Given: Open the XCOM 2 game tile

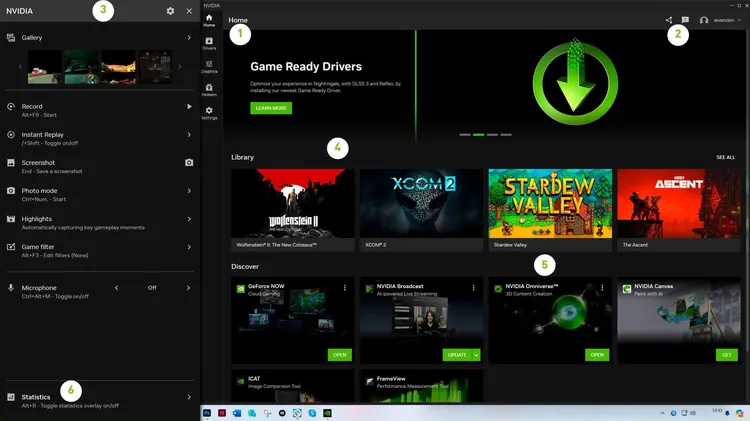Looking at the screenshot, I should (x=421, y=210).
